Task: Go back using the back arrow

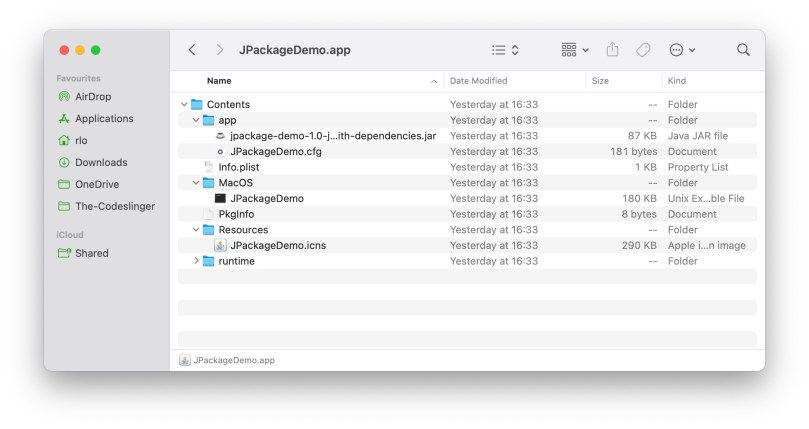Action: click(x=192, y=50)
